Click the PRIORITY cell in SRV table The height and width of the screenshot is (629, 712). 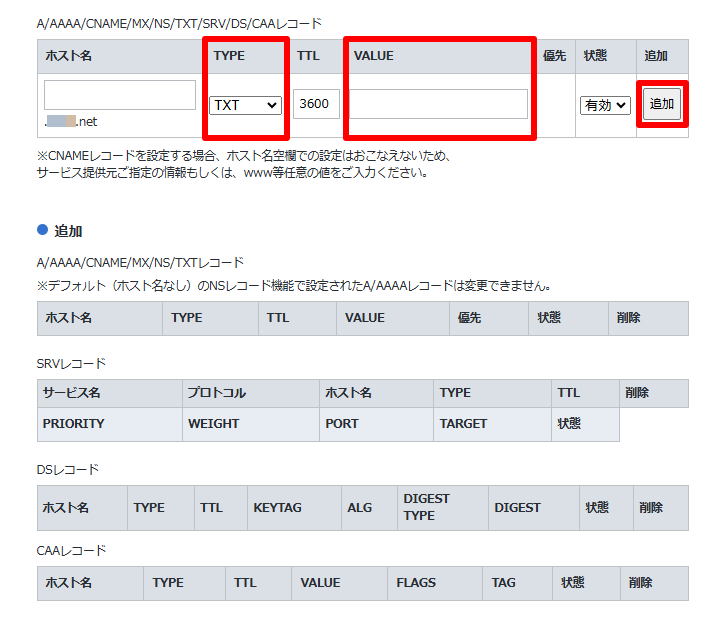pos(74,423)
